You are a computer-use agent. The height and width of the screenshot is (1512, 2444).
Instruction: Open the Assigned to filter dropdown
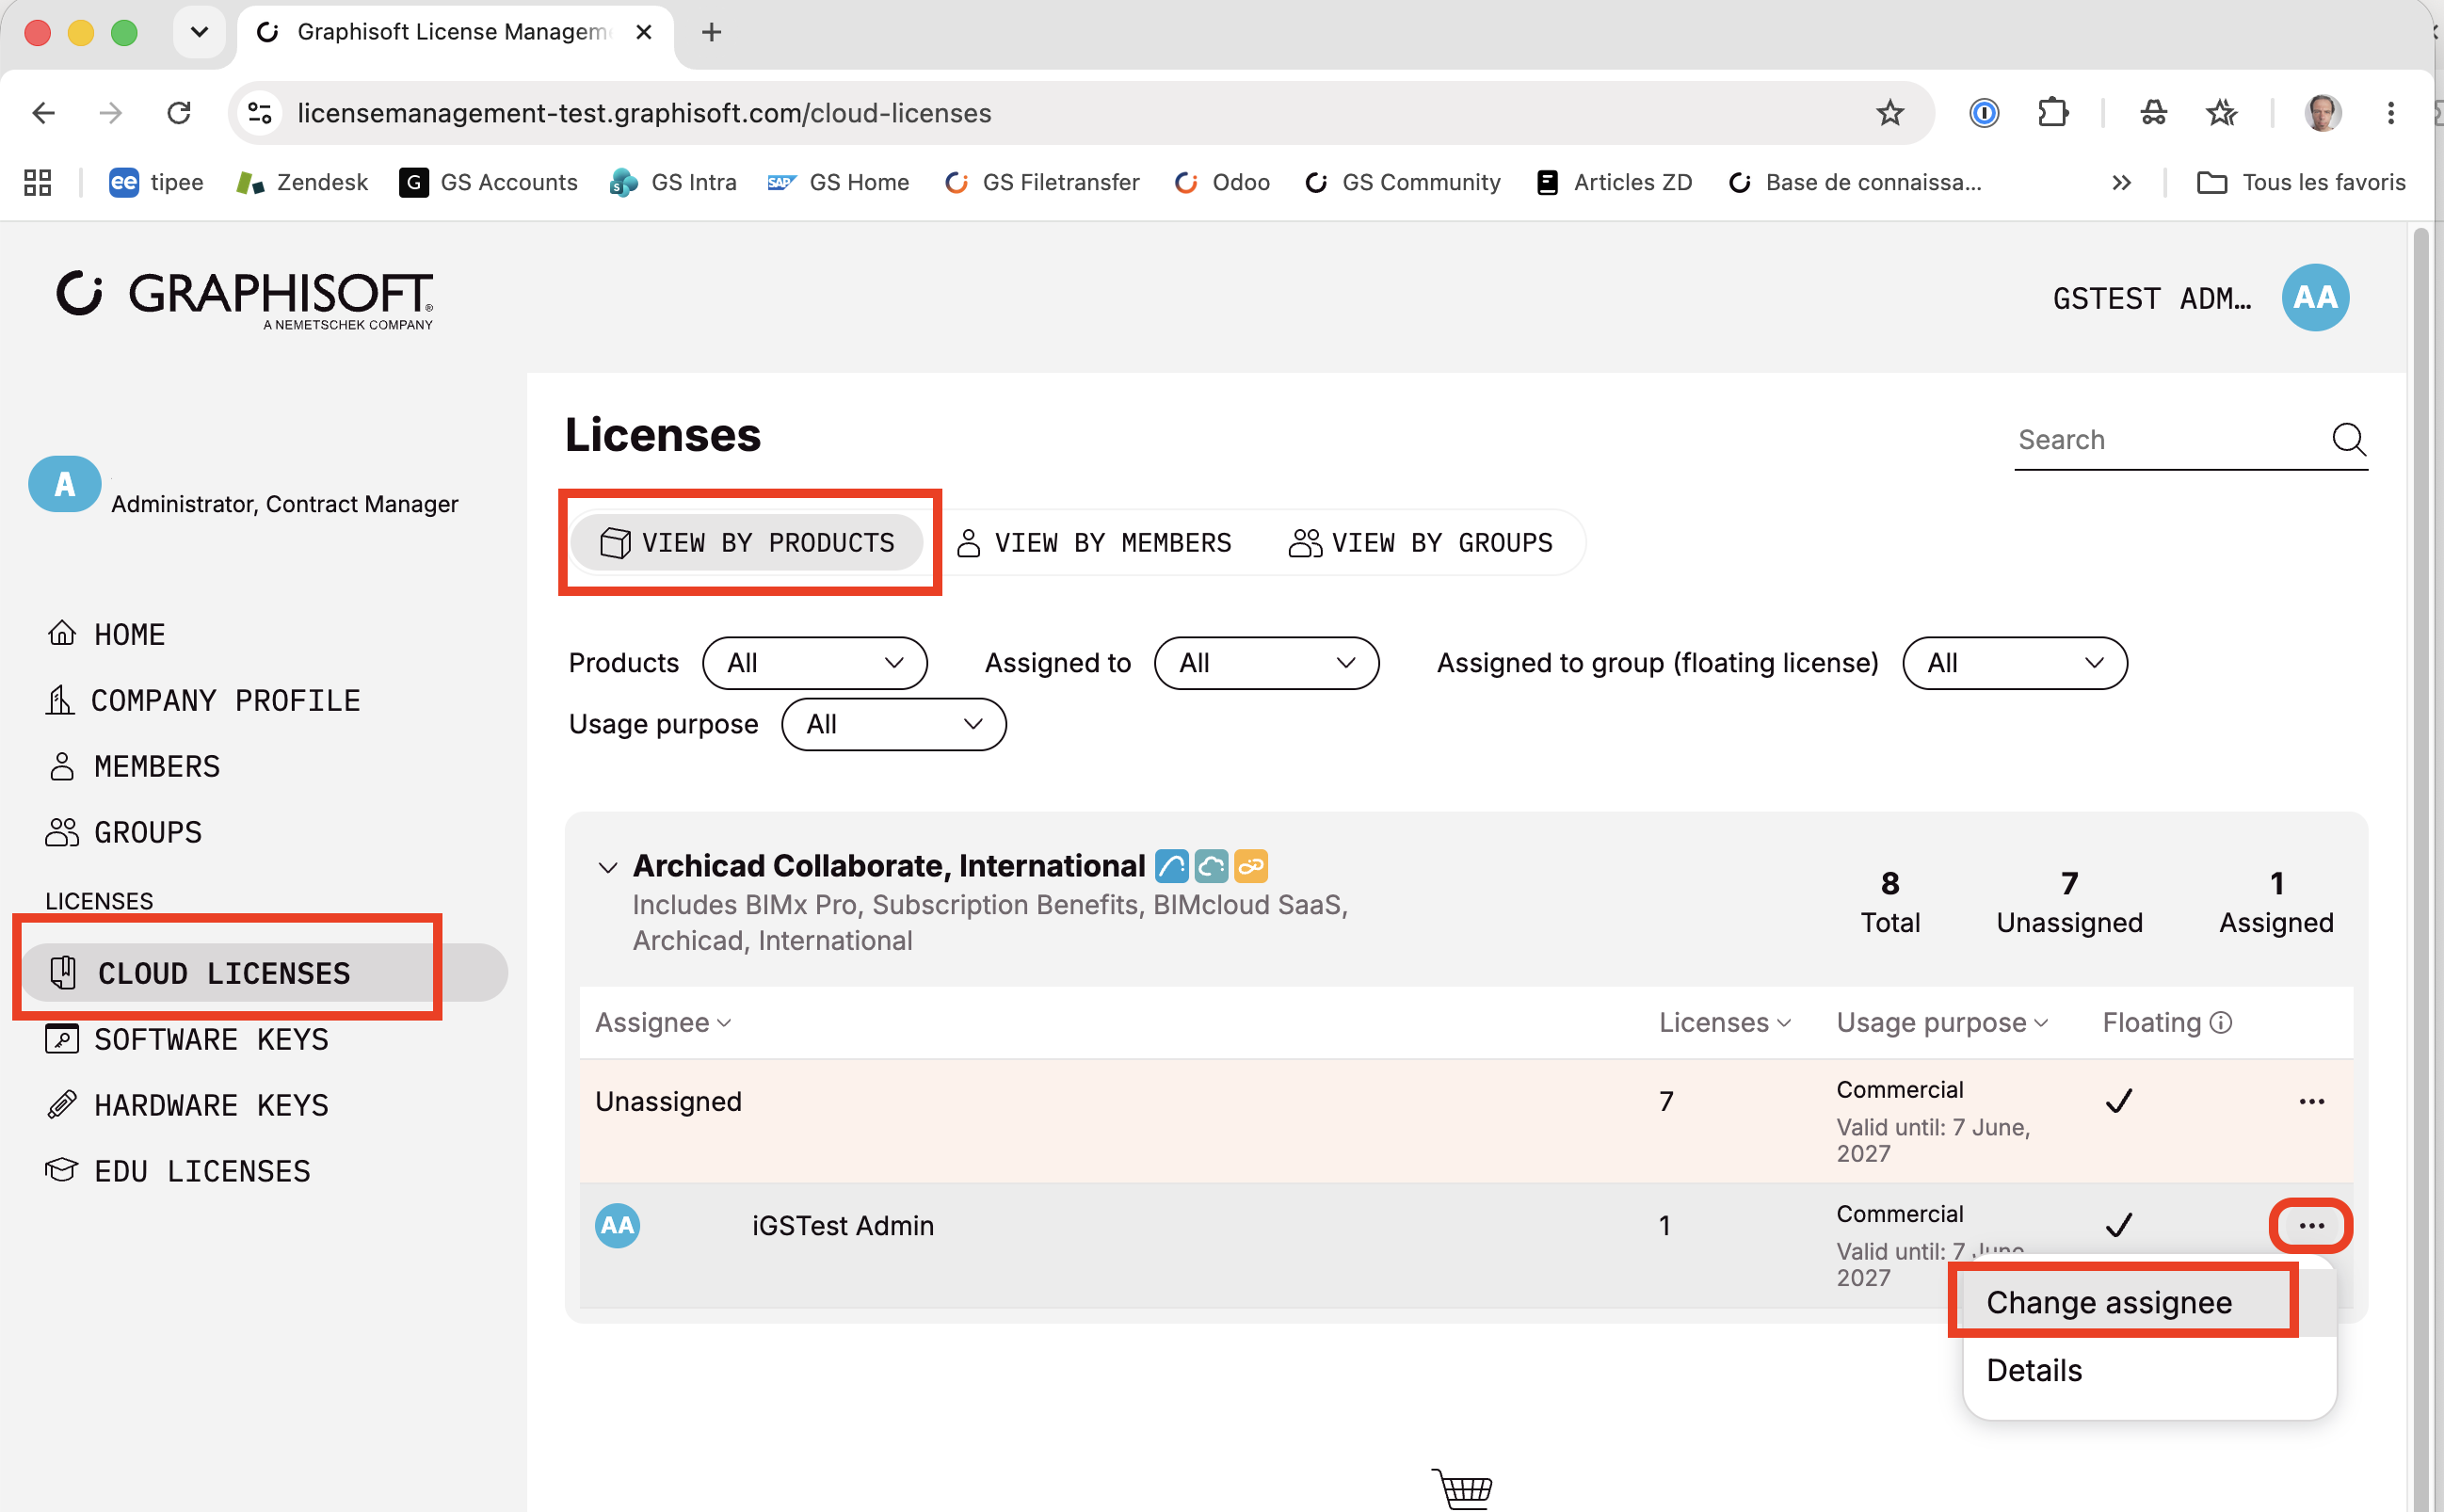[1266, 663]
